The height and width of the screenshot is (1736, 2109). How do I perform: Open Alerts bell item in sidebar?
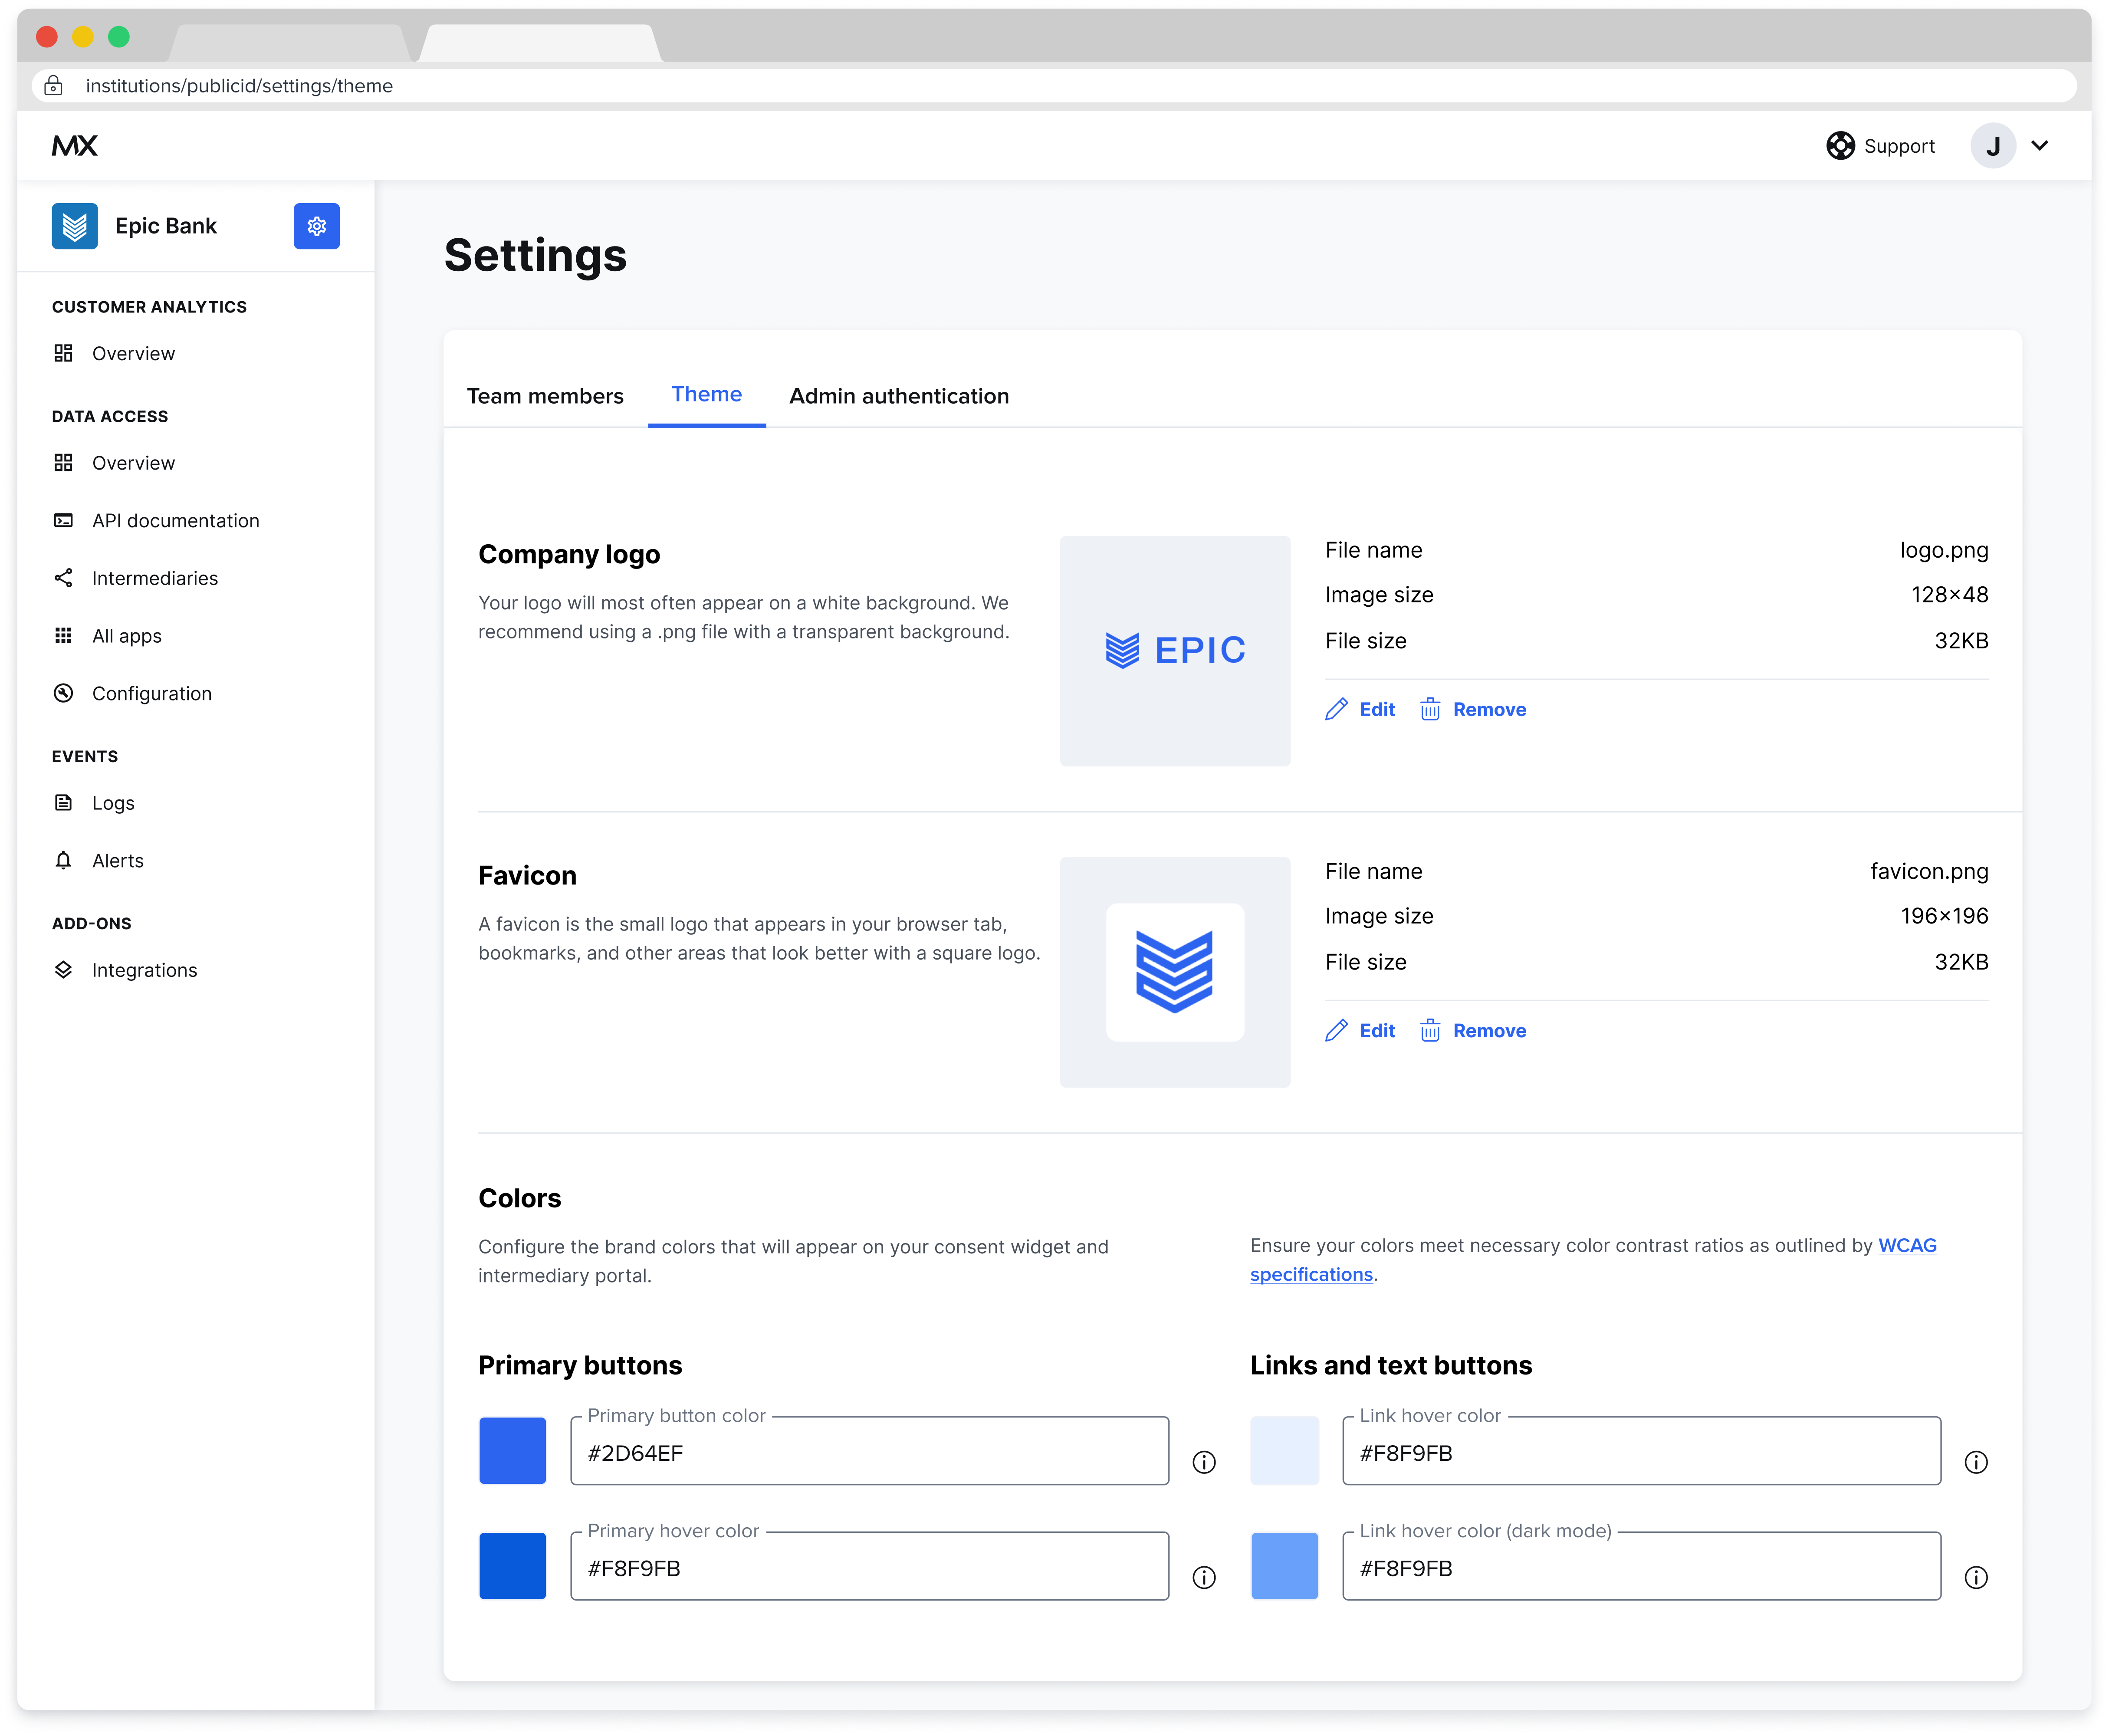click(x=117, y=861)
